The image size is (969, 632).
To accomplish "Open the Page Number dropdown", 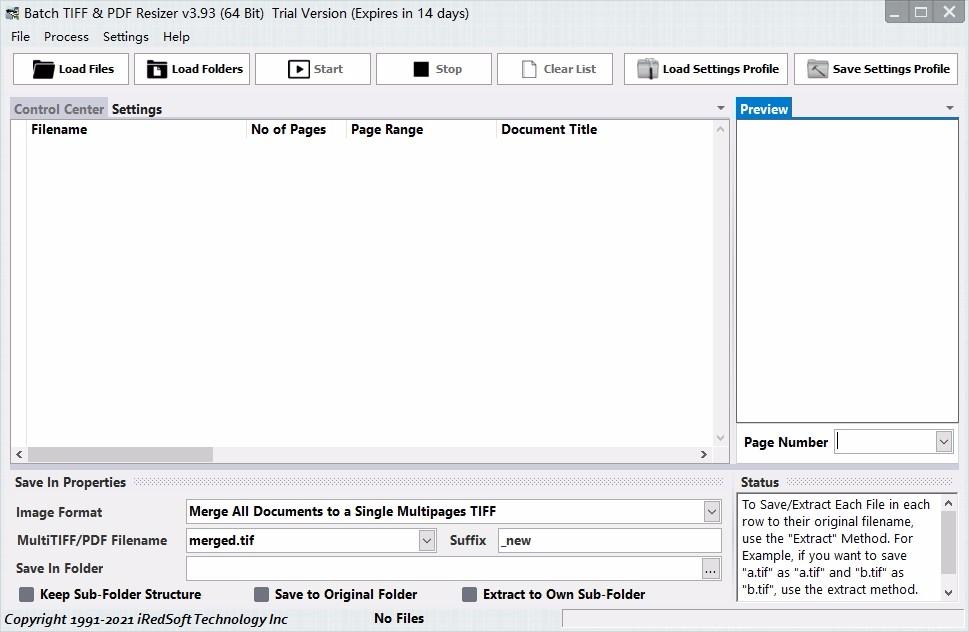I will [944, 442].
